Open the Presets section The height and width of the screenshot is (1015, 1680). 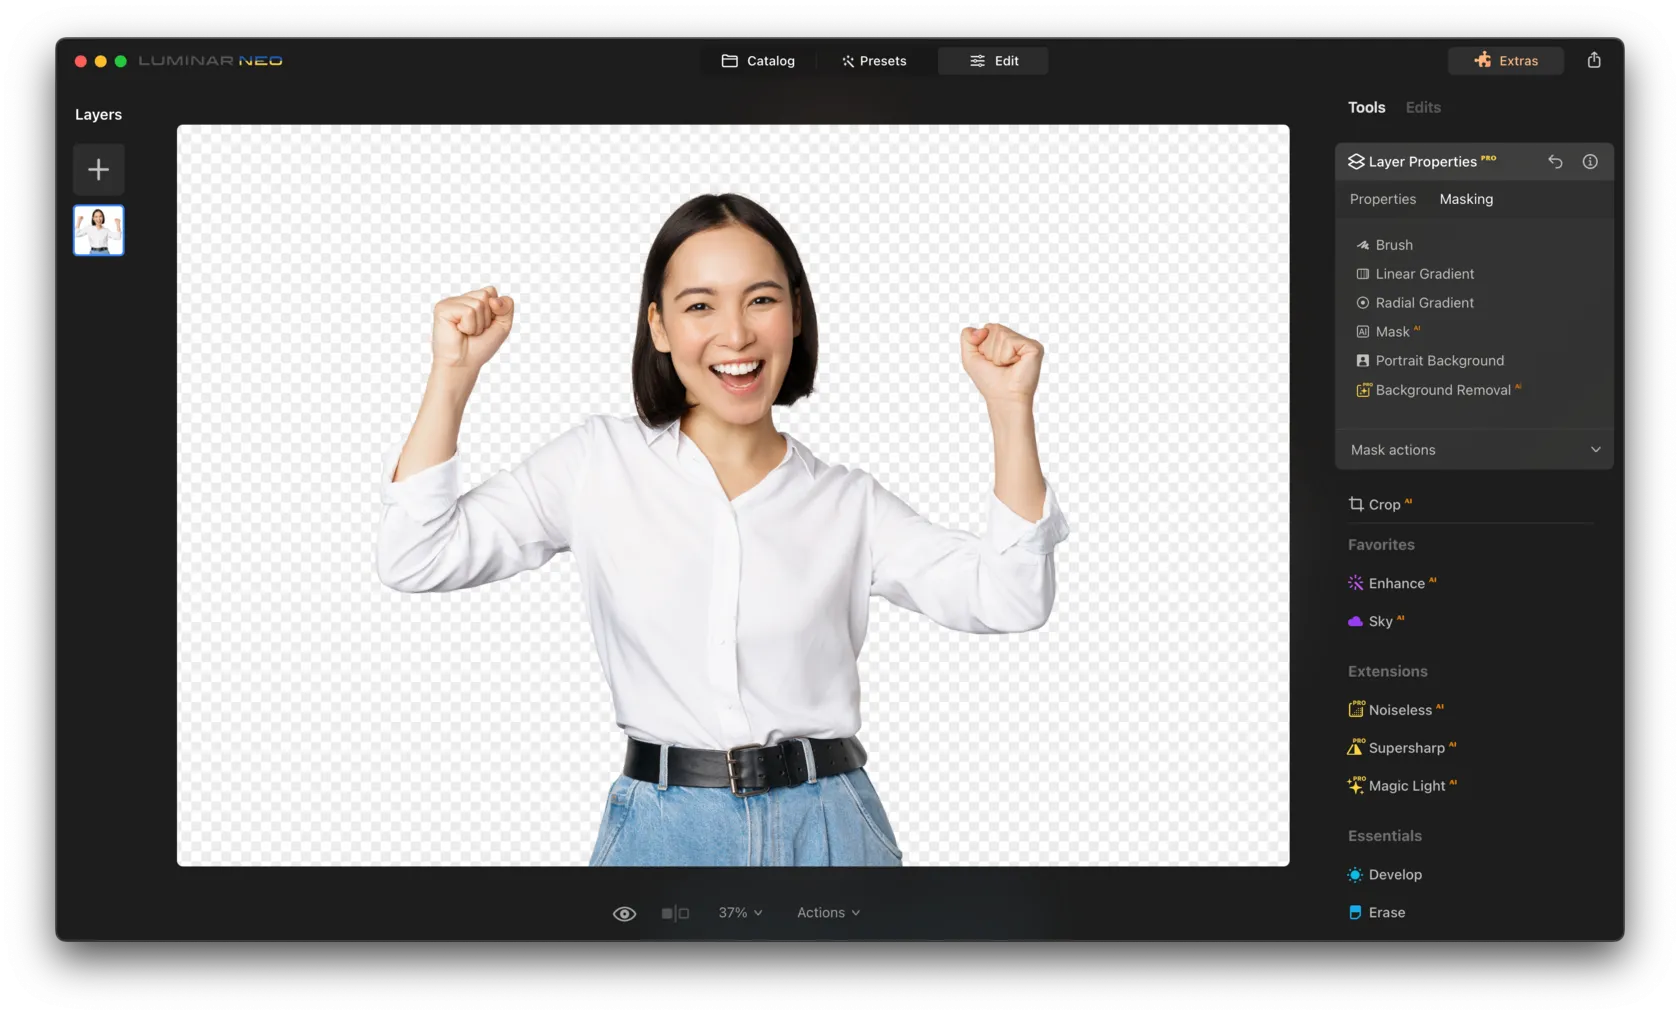tap(874, 61)
